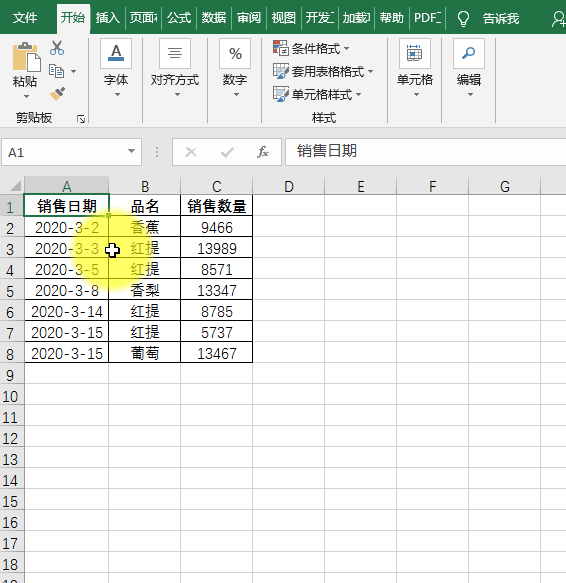Expand the 数字 group dropdown arrow
This screenshot has height=583, width=566.
pos(237,95)
